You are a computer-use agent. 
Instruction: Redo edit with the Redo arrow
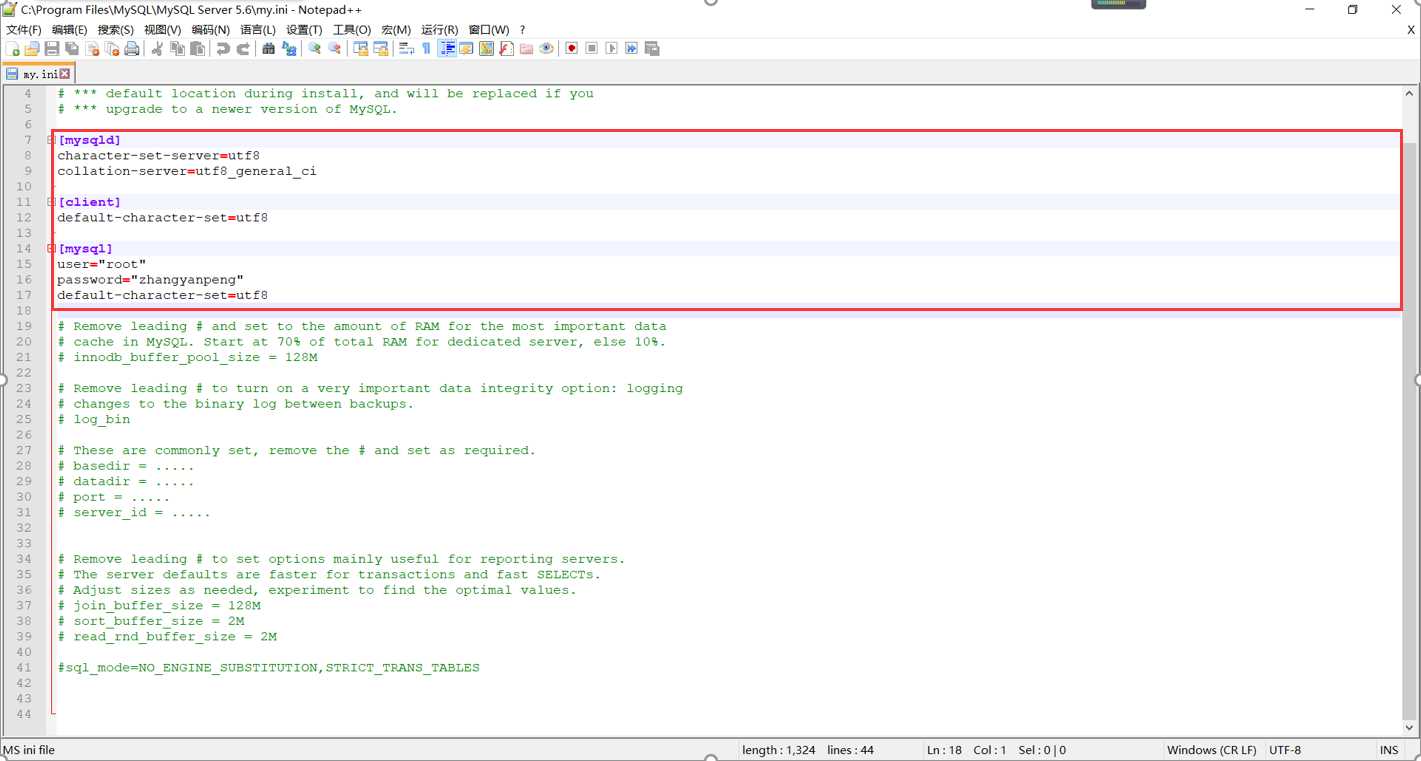point(242,48)
